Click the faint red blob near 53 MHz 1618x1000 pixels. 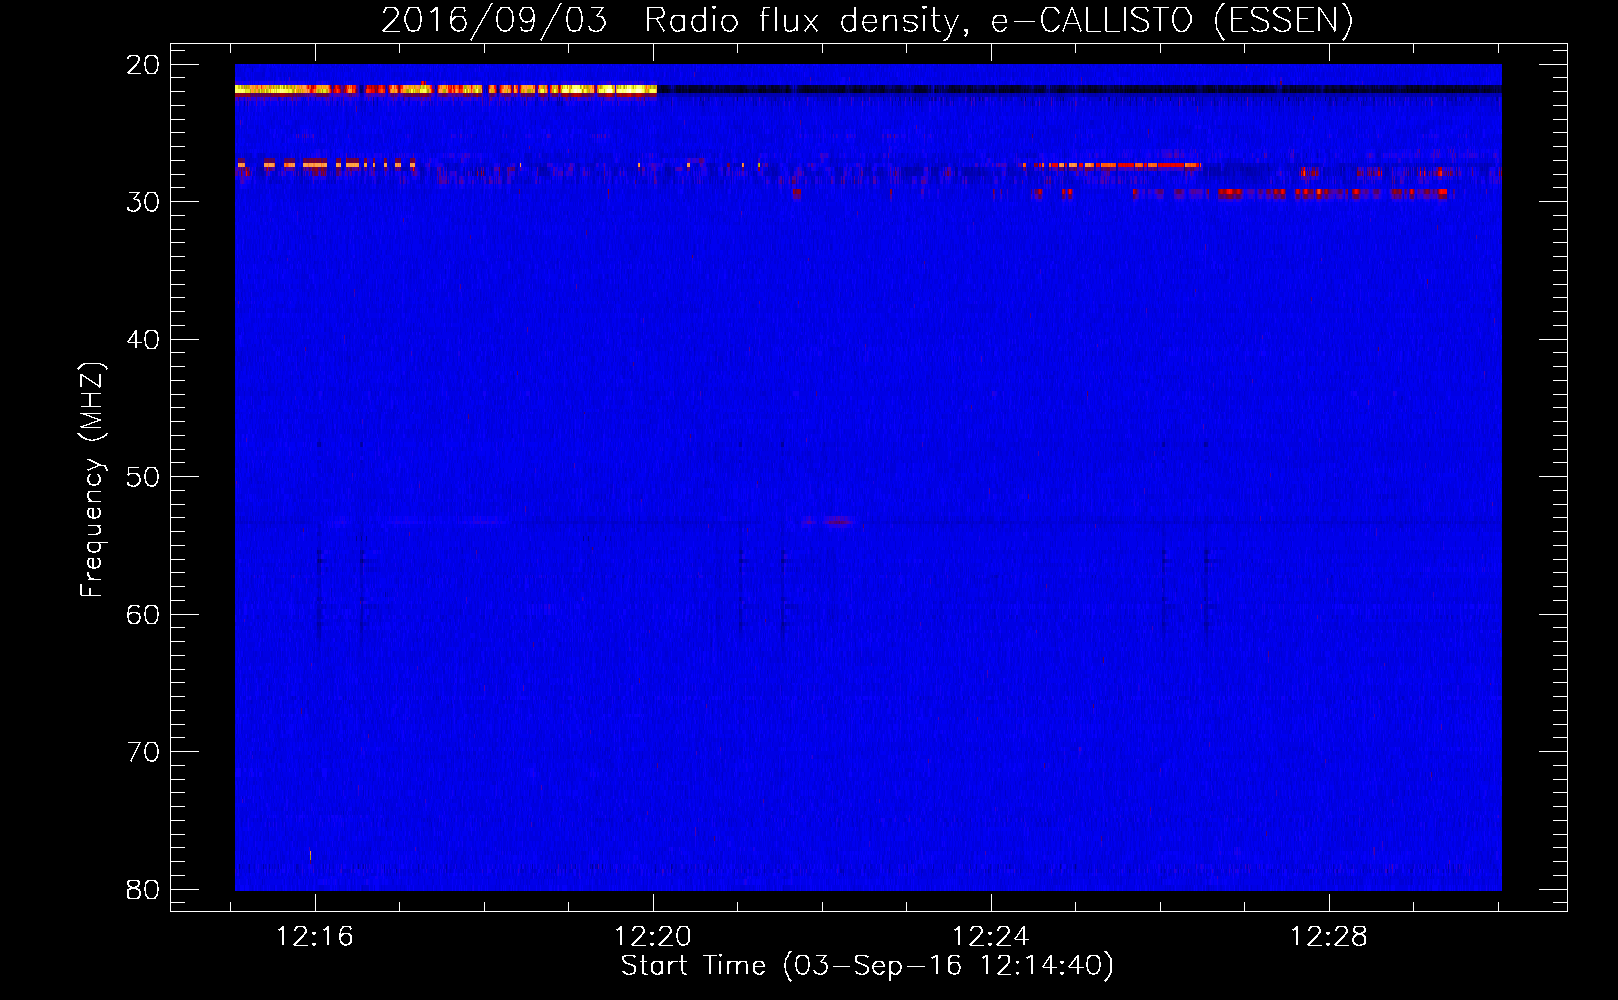[827, 521]
